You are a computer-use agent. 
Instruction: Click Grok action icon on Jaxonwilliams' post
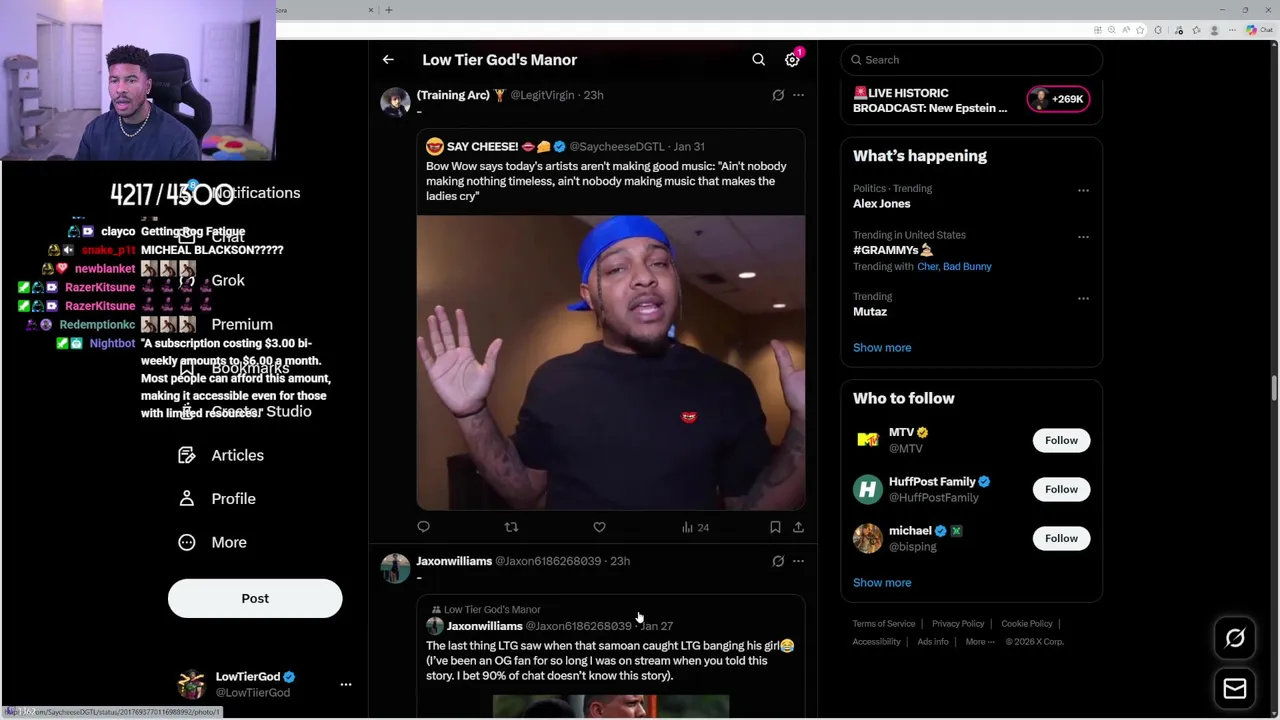pos(778,561)
